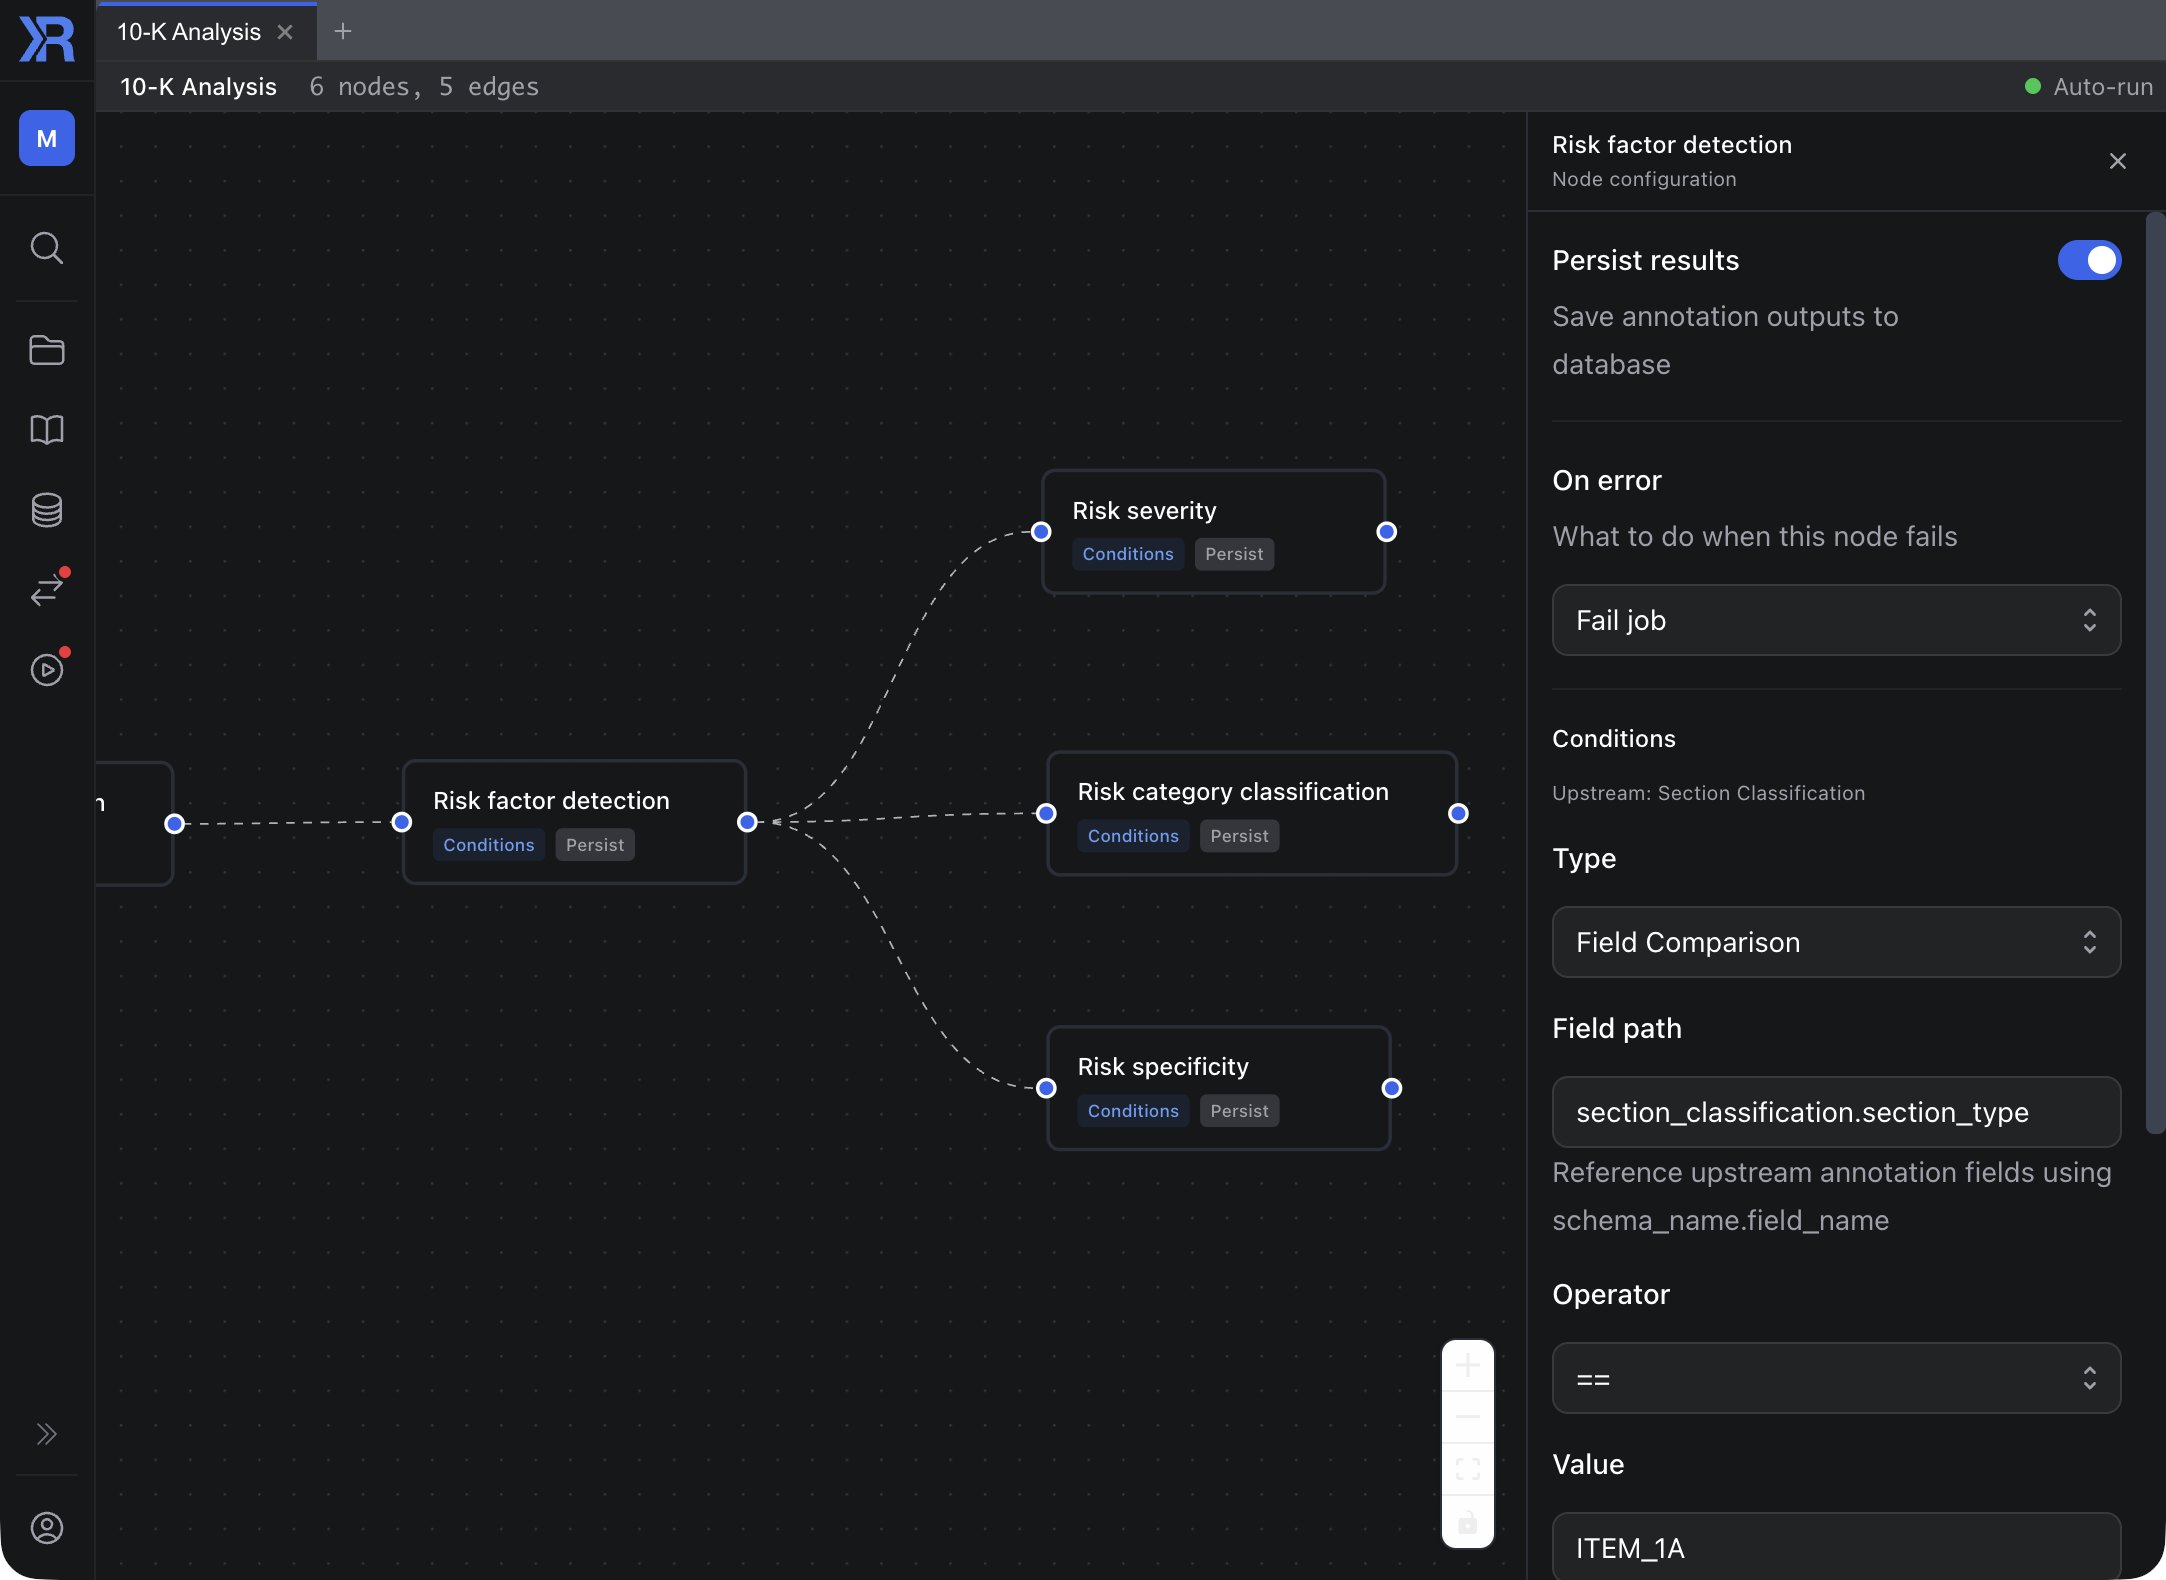Zoom to fit the workflow canvas
This screenshot has height=1580, width=2166.
(1466, 1468)
